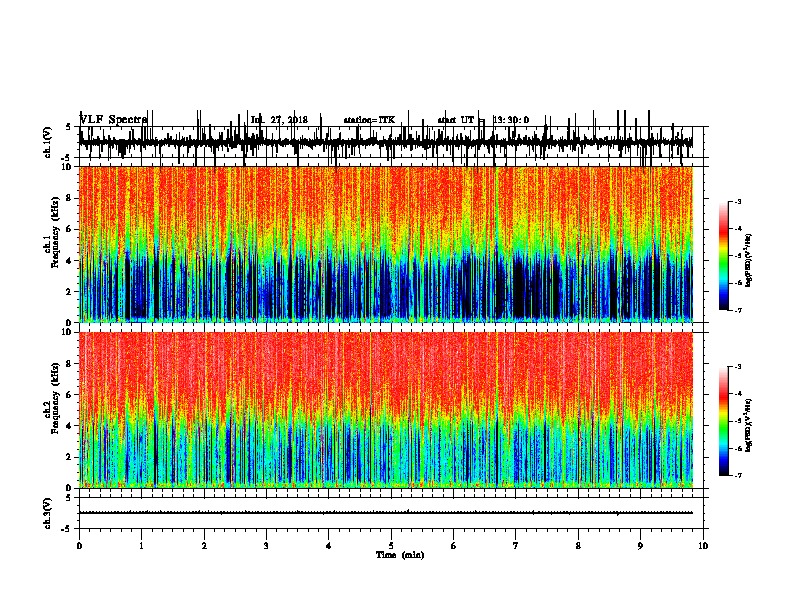
Task: Click the '0' tick on the time axis
Action: tap(79, 546)
